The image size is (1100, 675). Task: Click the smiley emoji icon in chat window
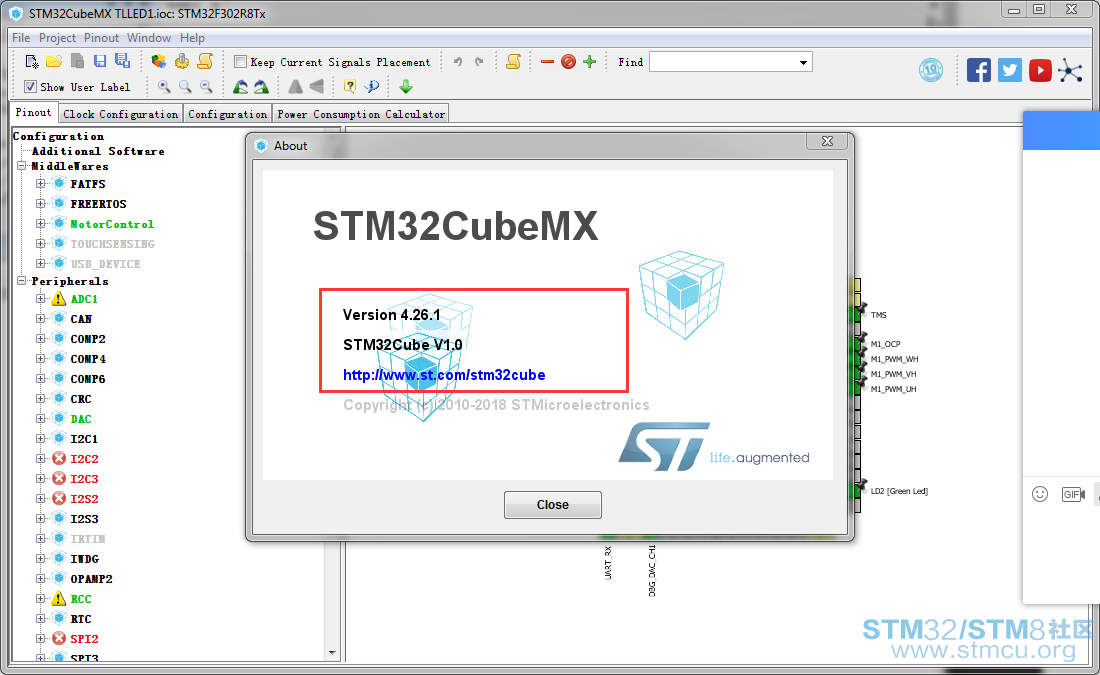pos(1040,494)
